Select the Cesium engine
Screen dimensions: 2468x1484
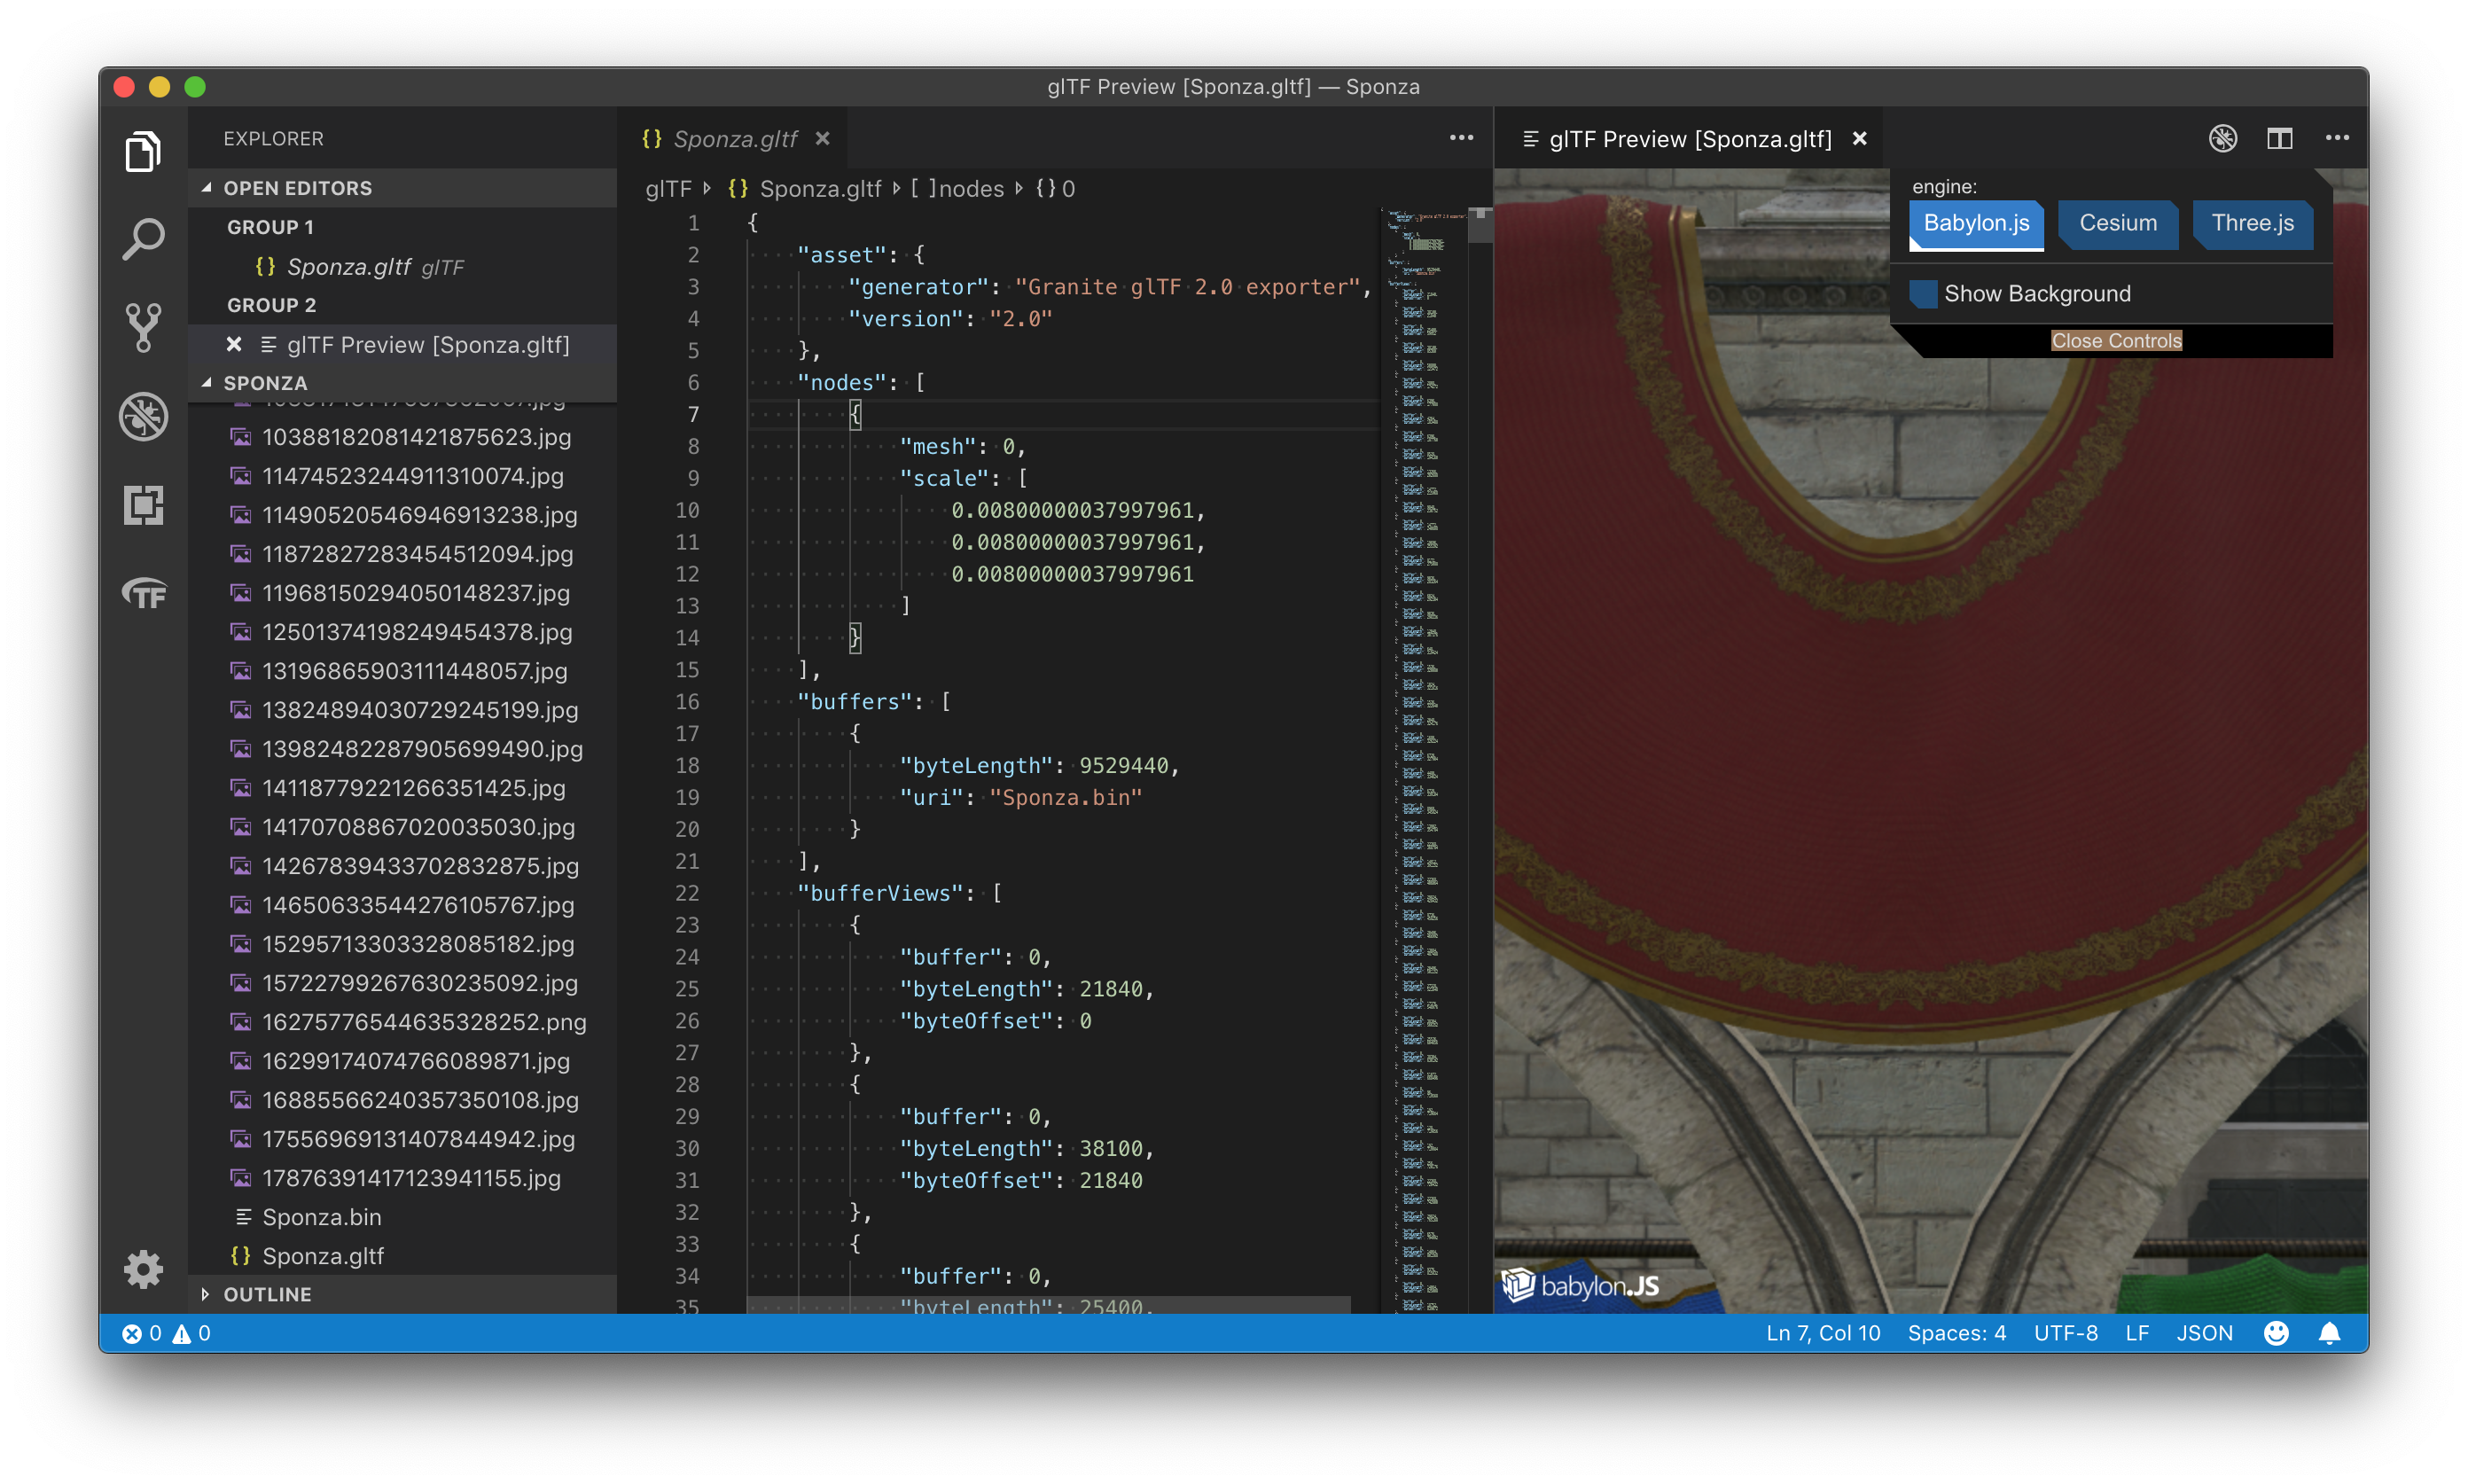point(2118,223)
